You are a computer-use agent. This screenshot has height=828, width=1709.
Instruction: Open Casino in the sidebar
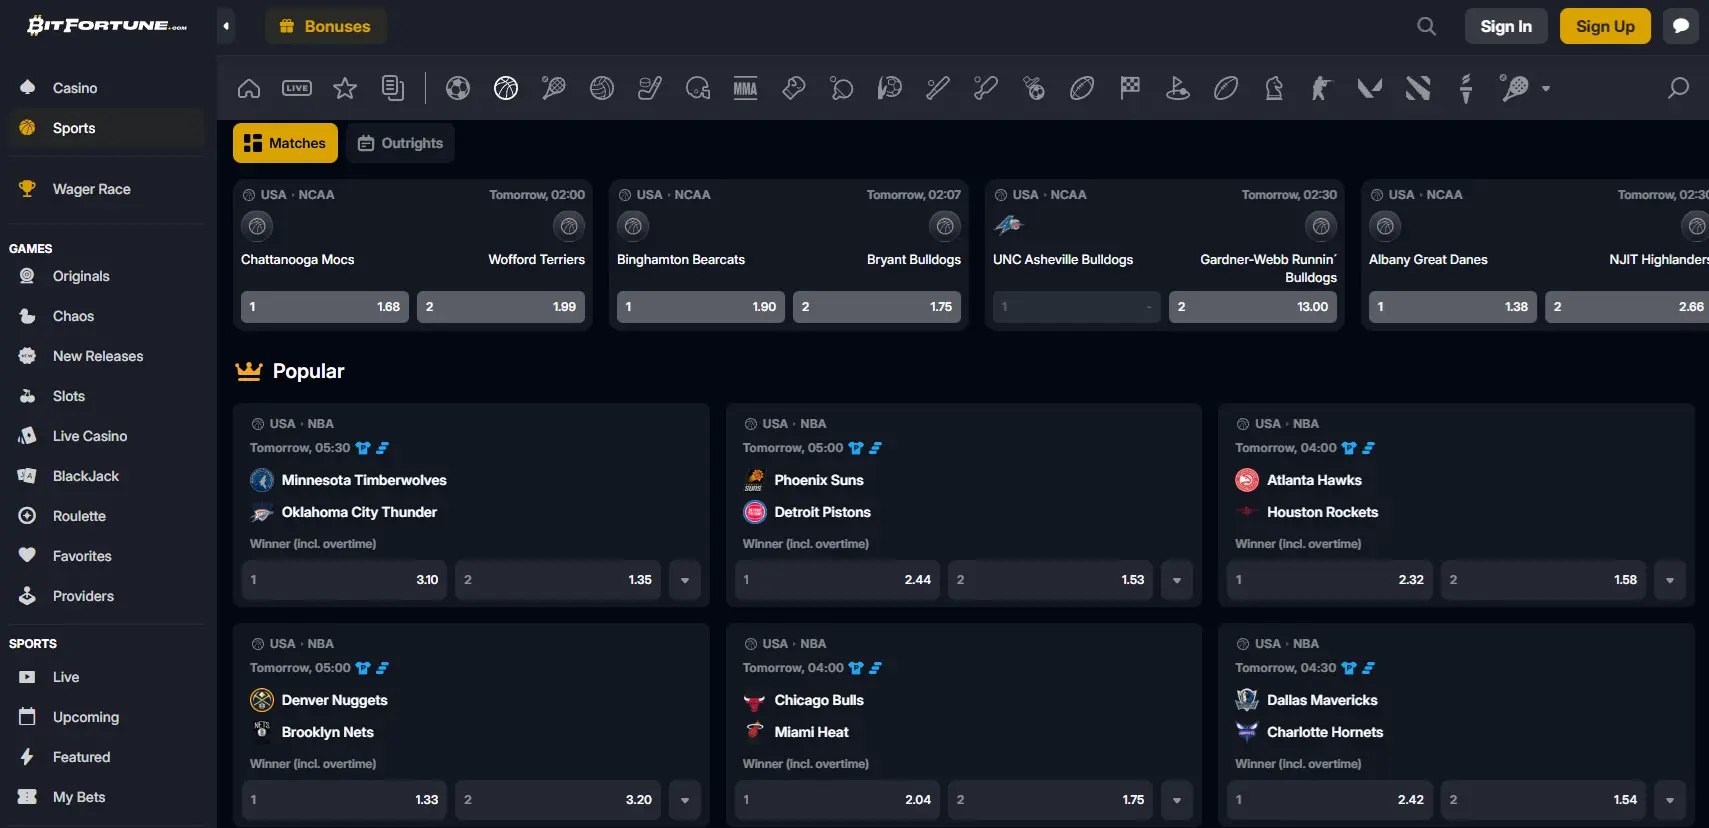click(x=106, y=88)
